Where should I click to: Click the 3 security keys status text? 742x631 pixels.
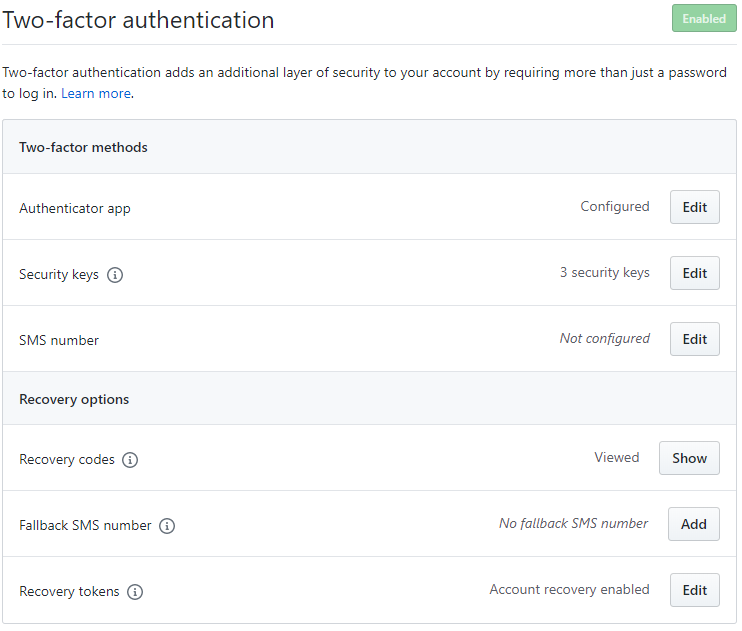pos(605,273)
